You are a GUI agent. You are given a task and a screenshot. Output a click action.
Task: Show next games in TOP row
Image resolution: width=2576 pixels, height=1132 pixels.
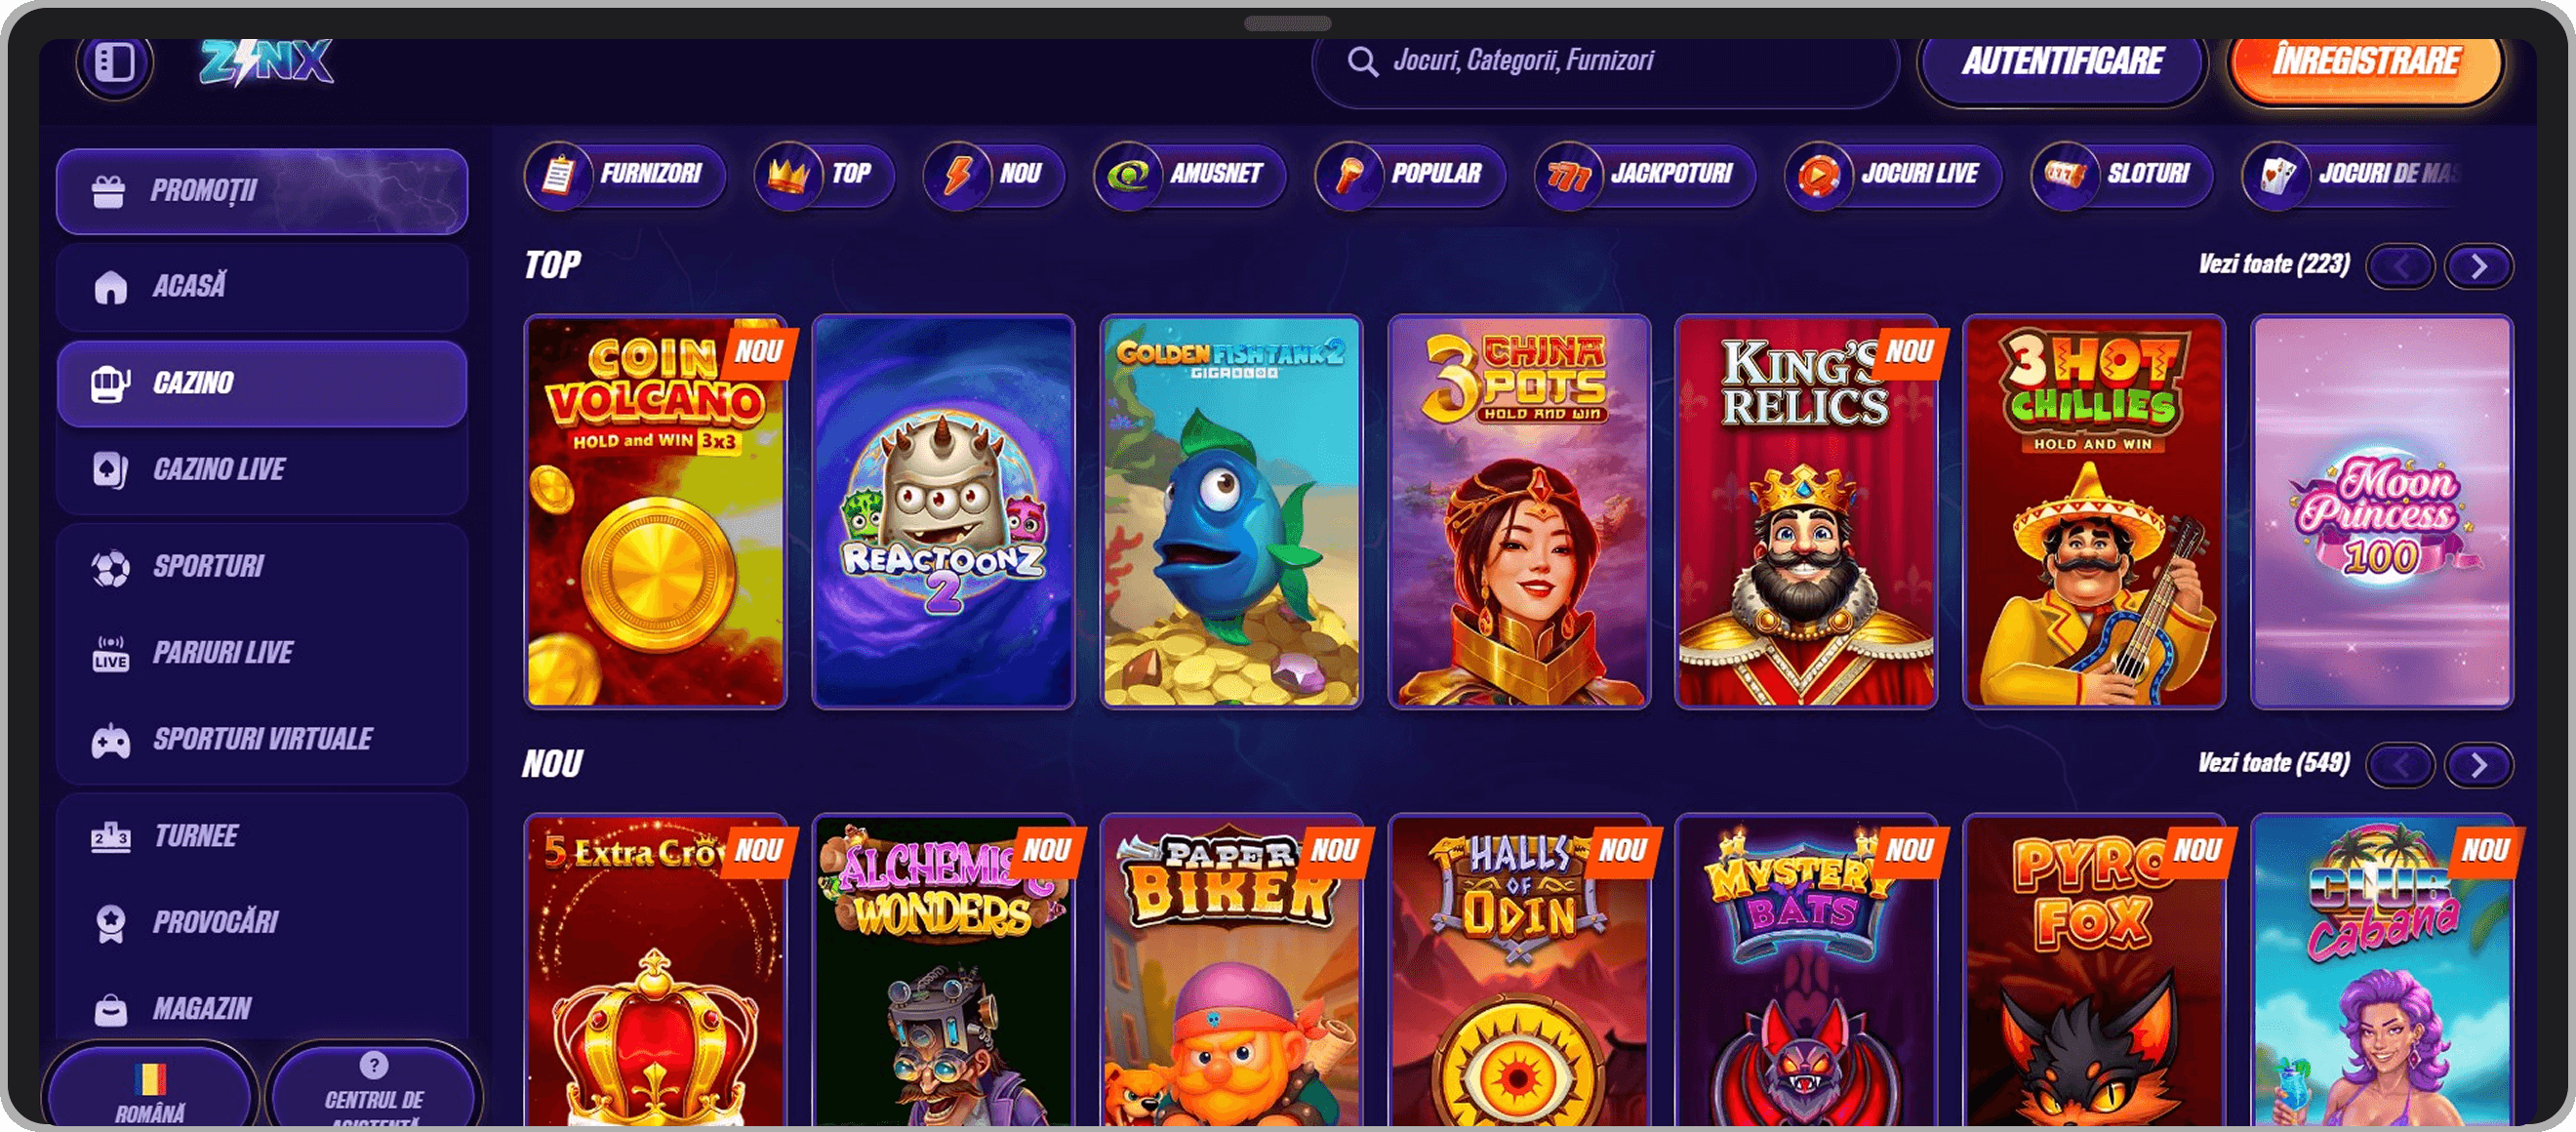point(2478,266)
